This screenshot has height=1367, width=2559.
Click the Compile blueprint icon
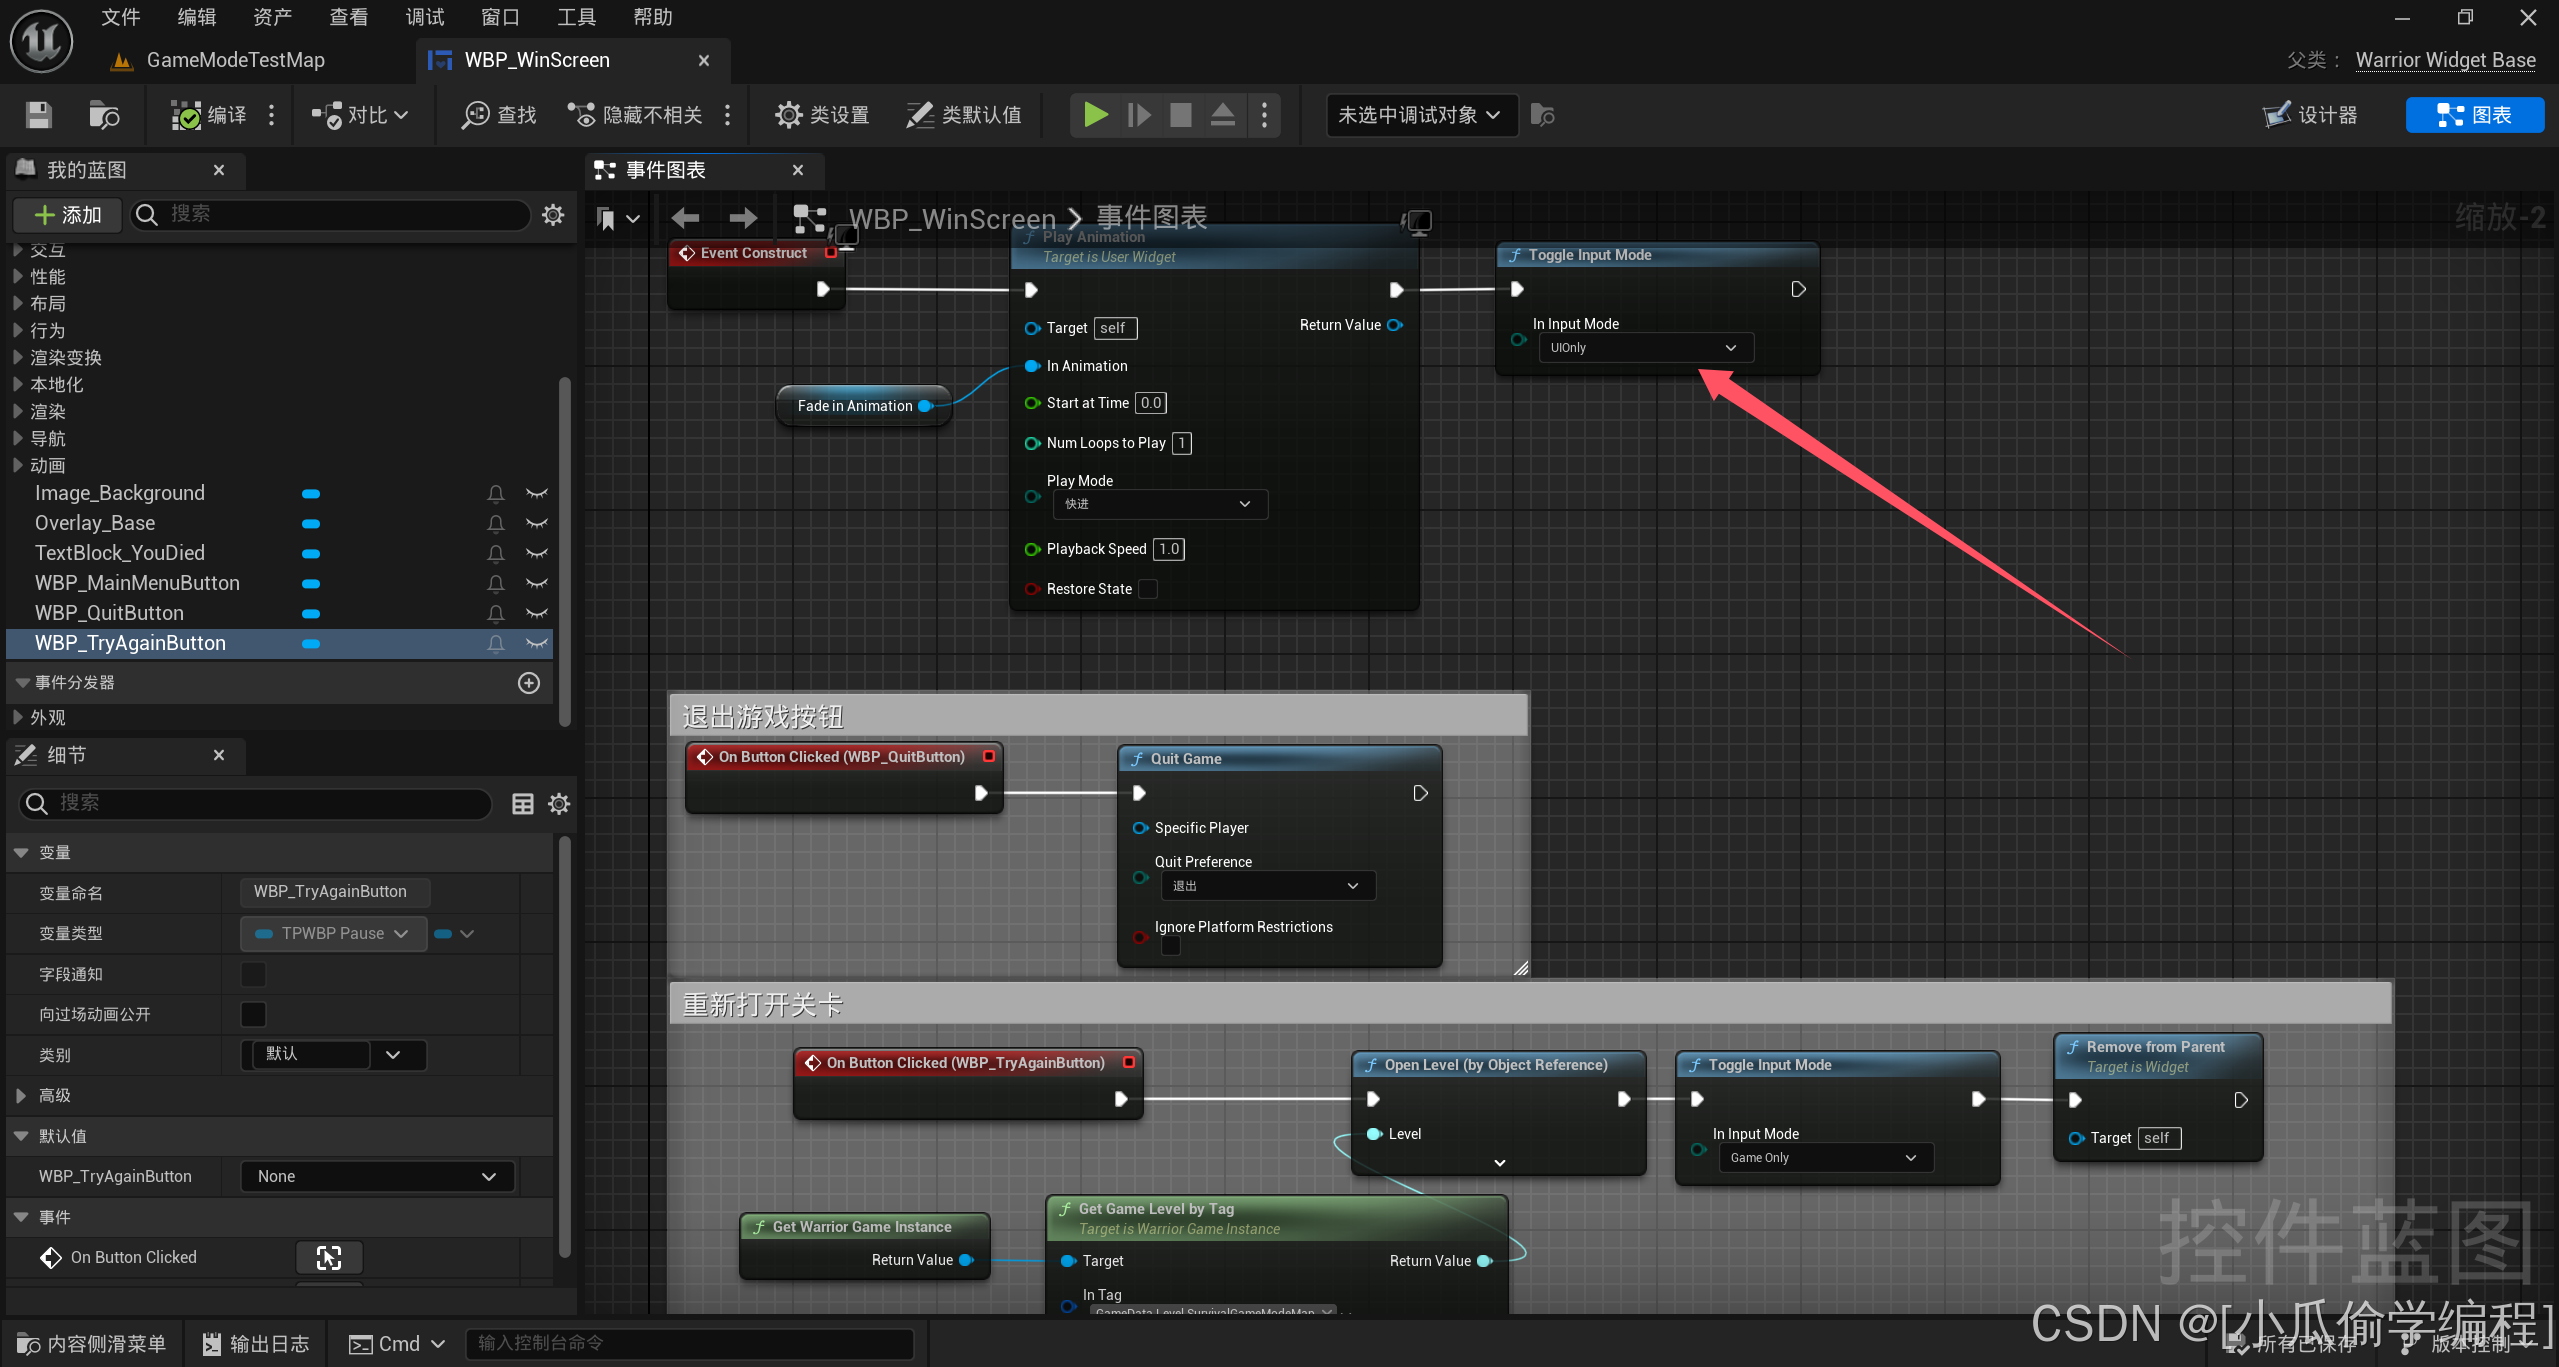coord(187,115)
